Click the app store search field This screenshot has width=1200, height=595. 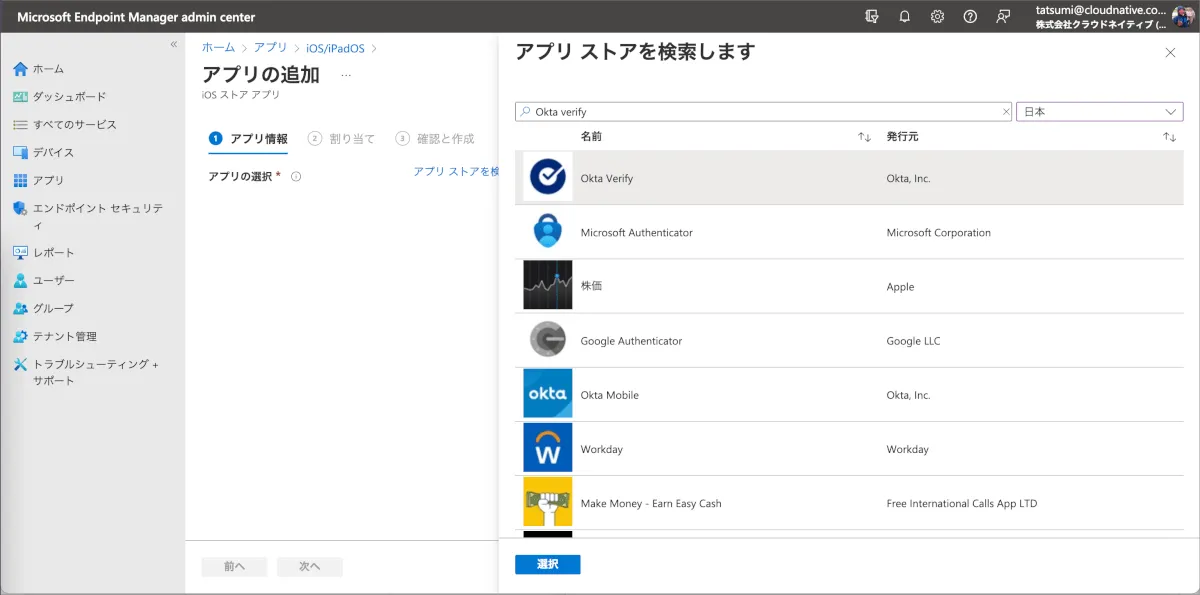pyautogui.click(x=760, y=112)
